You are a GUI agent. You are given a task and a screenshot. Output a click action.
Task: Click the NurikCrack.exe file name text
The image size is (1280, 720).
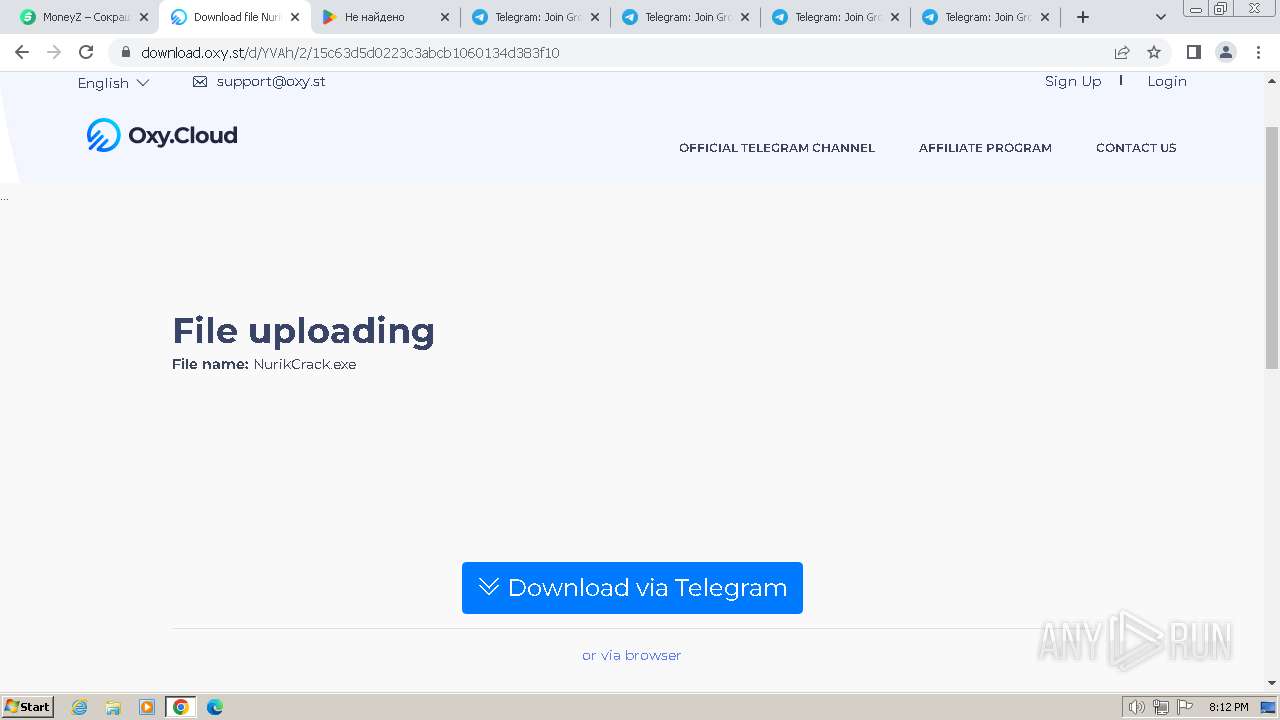click(x=305, y=364)
